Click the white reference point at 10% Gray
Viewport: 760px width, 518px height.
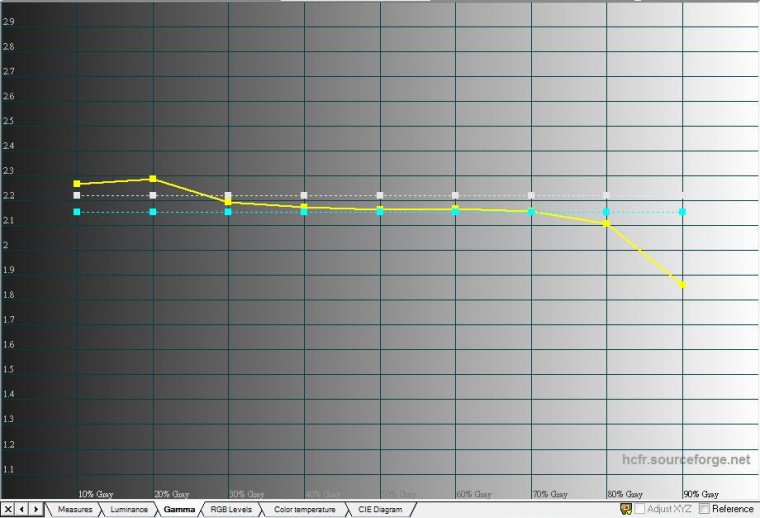tap(77, 195)
